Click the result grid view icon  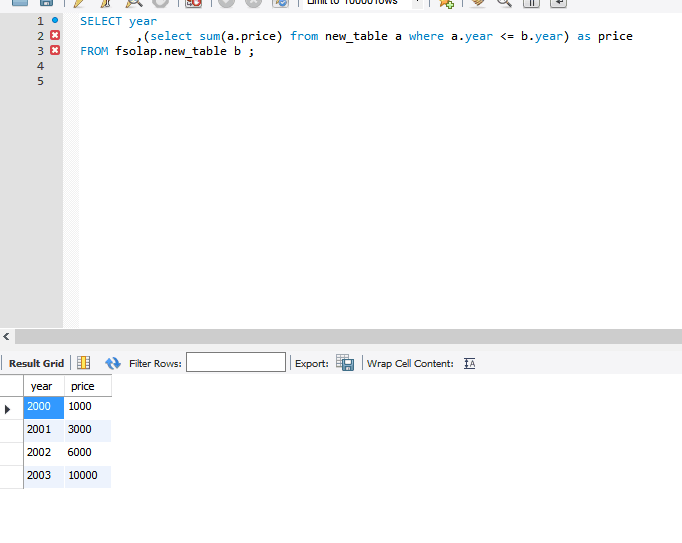coord(84,363)
